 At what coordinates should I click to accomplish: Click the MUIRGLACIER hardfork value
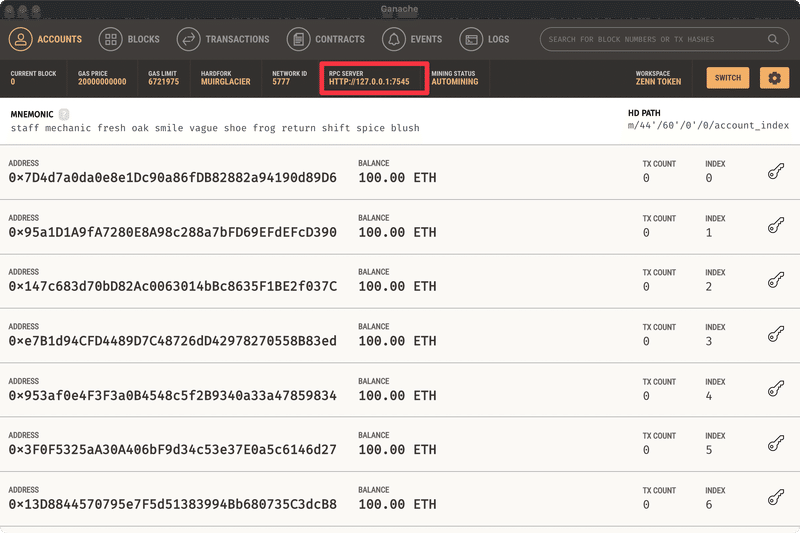(x=226, y=82)
